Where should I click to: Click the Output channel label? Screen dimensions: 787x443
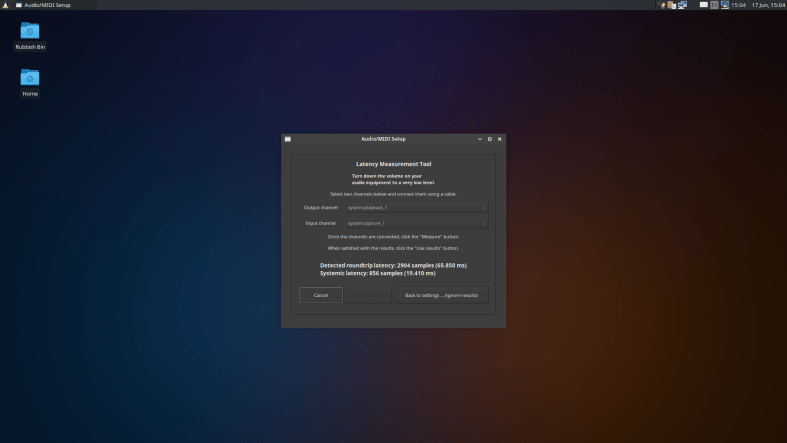tap(321, 208)
